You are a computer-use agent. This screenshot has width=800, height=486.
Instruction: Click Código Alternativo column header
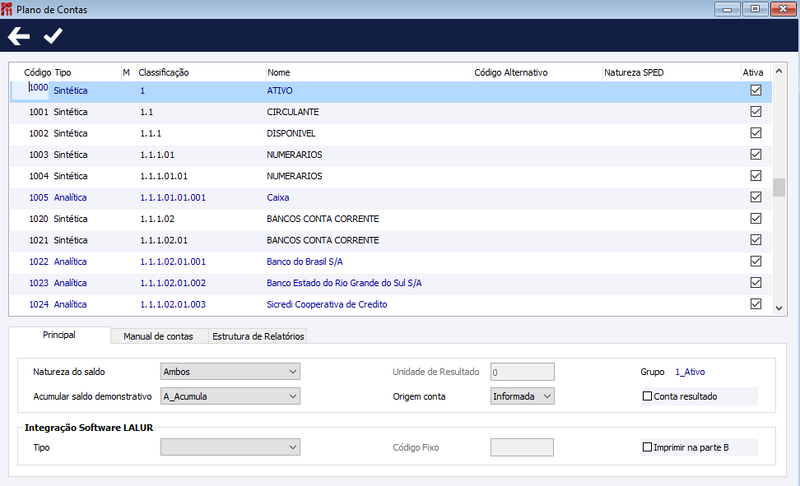click(511, 72)
